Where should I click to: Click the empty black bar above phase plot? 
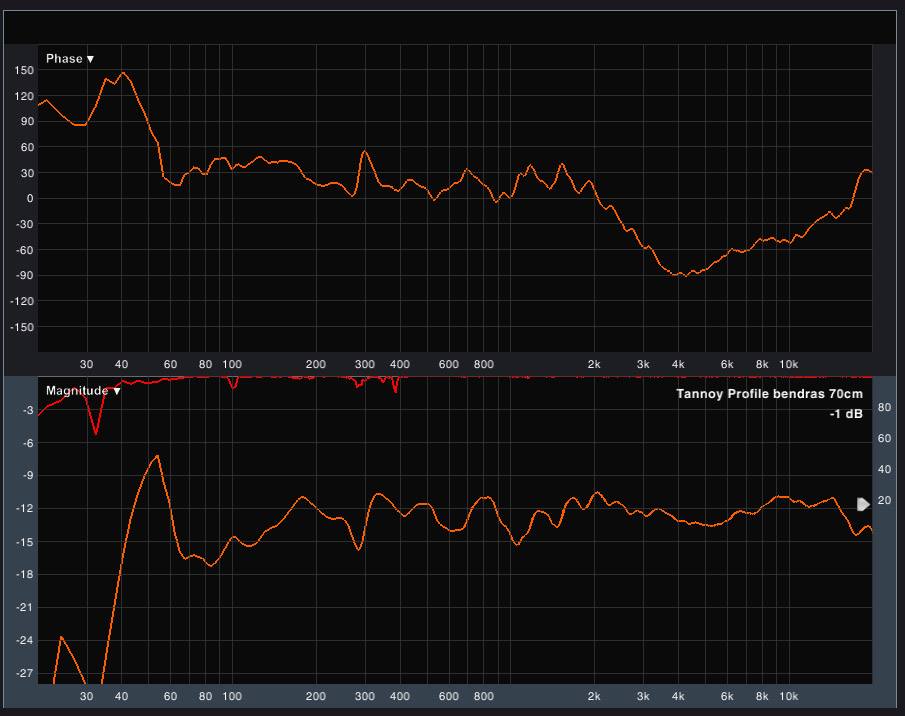450,28
